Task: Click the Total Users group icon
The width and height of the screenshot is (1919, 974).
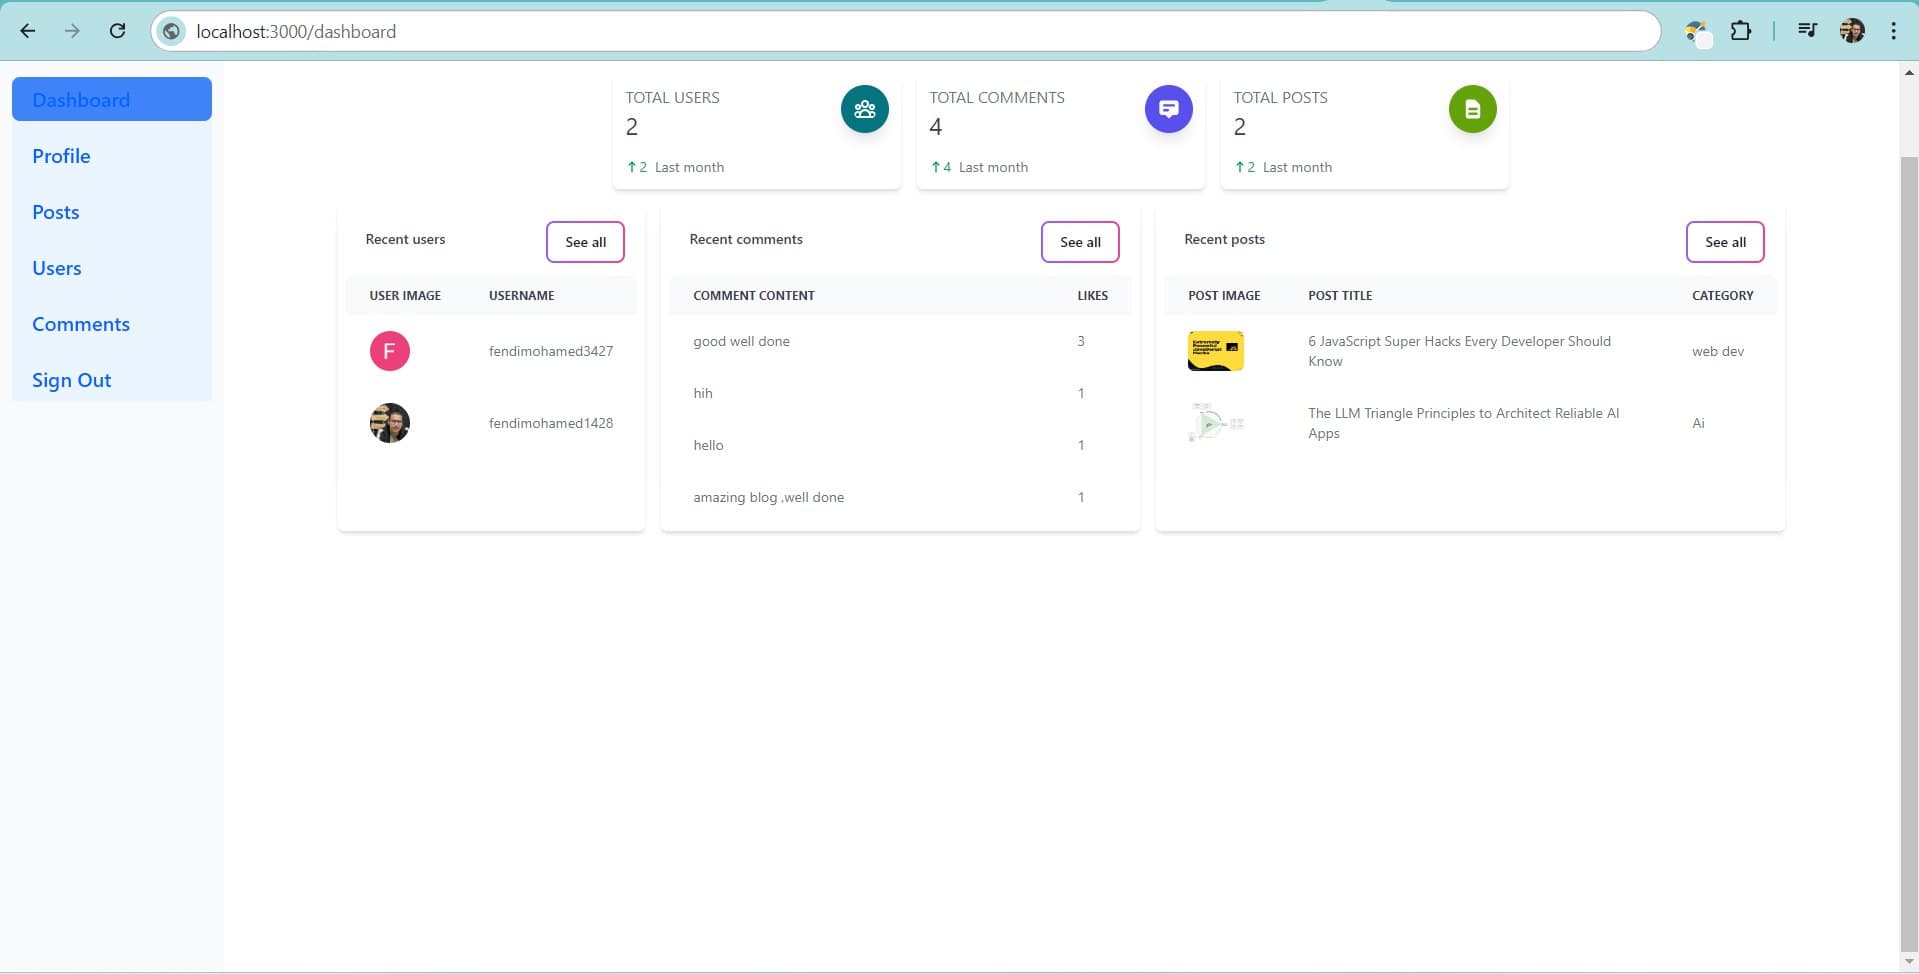Action: pos(864,109)
